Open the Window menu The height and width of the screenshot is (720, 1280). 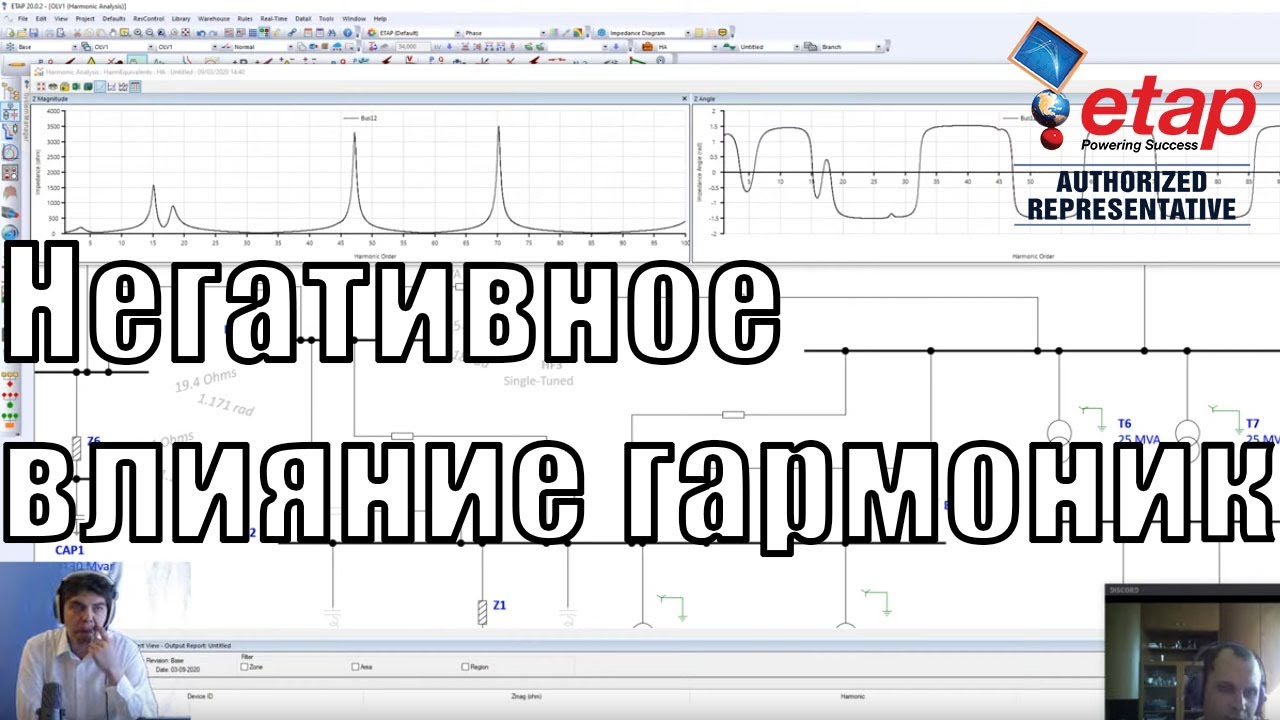(x=354, y=18)
